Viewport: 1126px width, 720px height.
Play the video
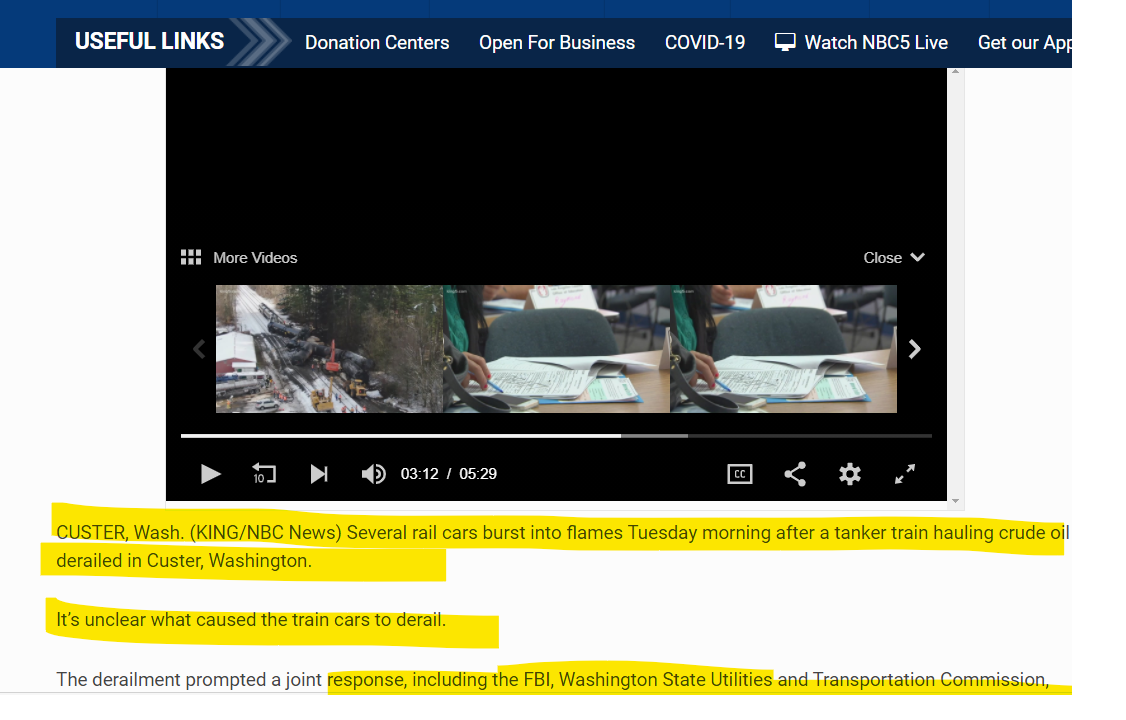(210, 474)
